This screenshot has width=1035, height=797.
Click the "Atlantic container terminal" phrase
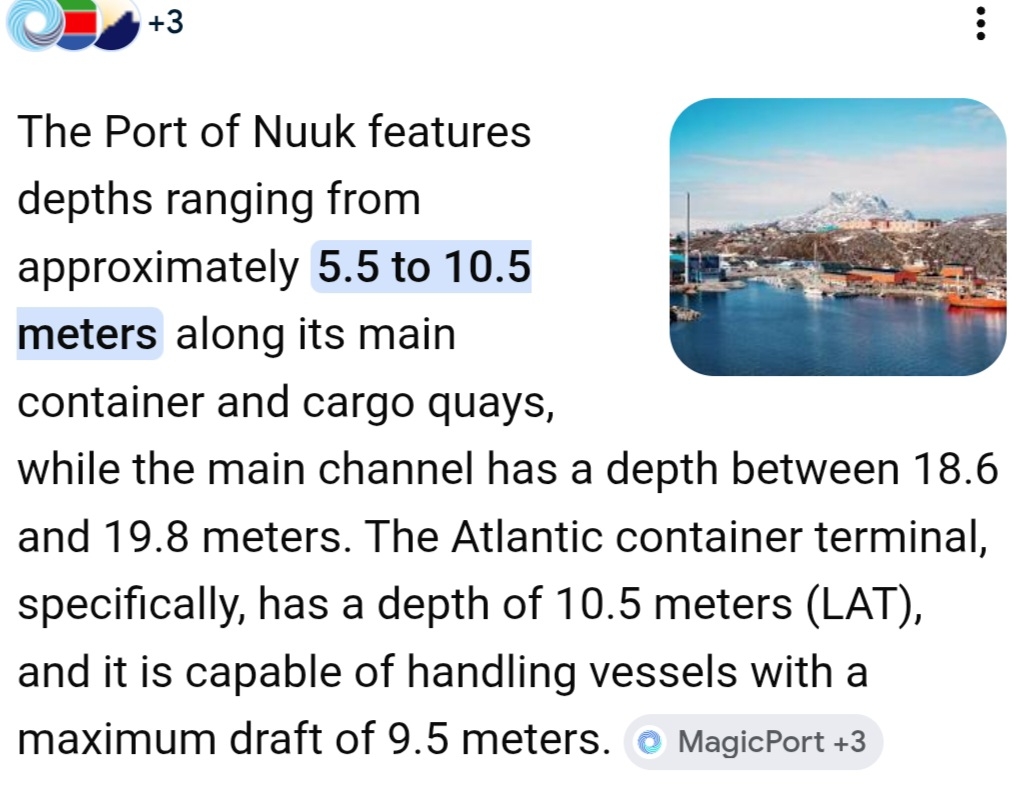tap(713, 538)
